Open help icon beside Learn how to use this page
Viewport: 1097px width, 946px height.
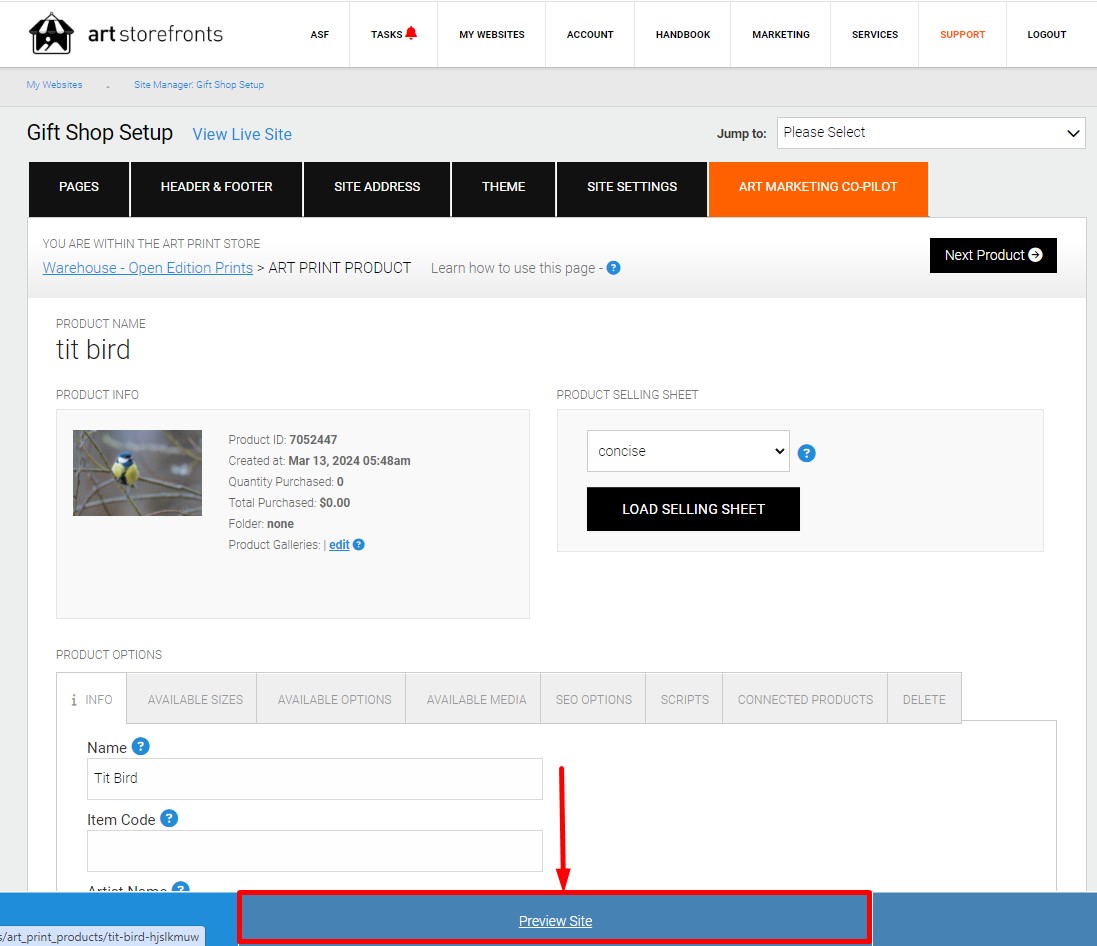coord(613,268)
